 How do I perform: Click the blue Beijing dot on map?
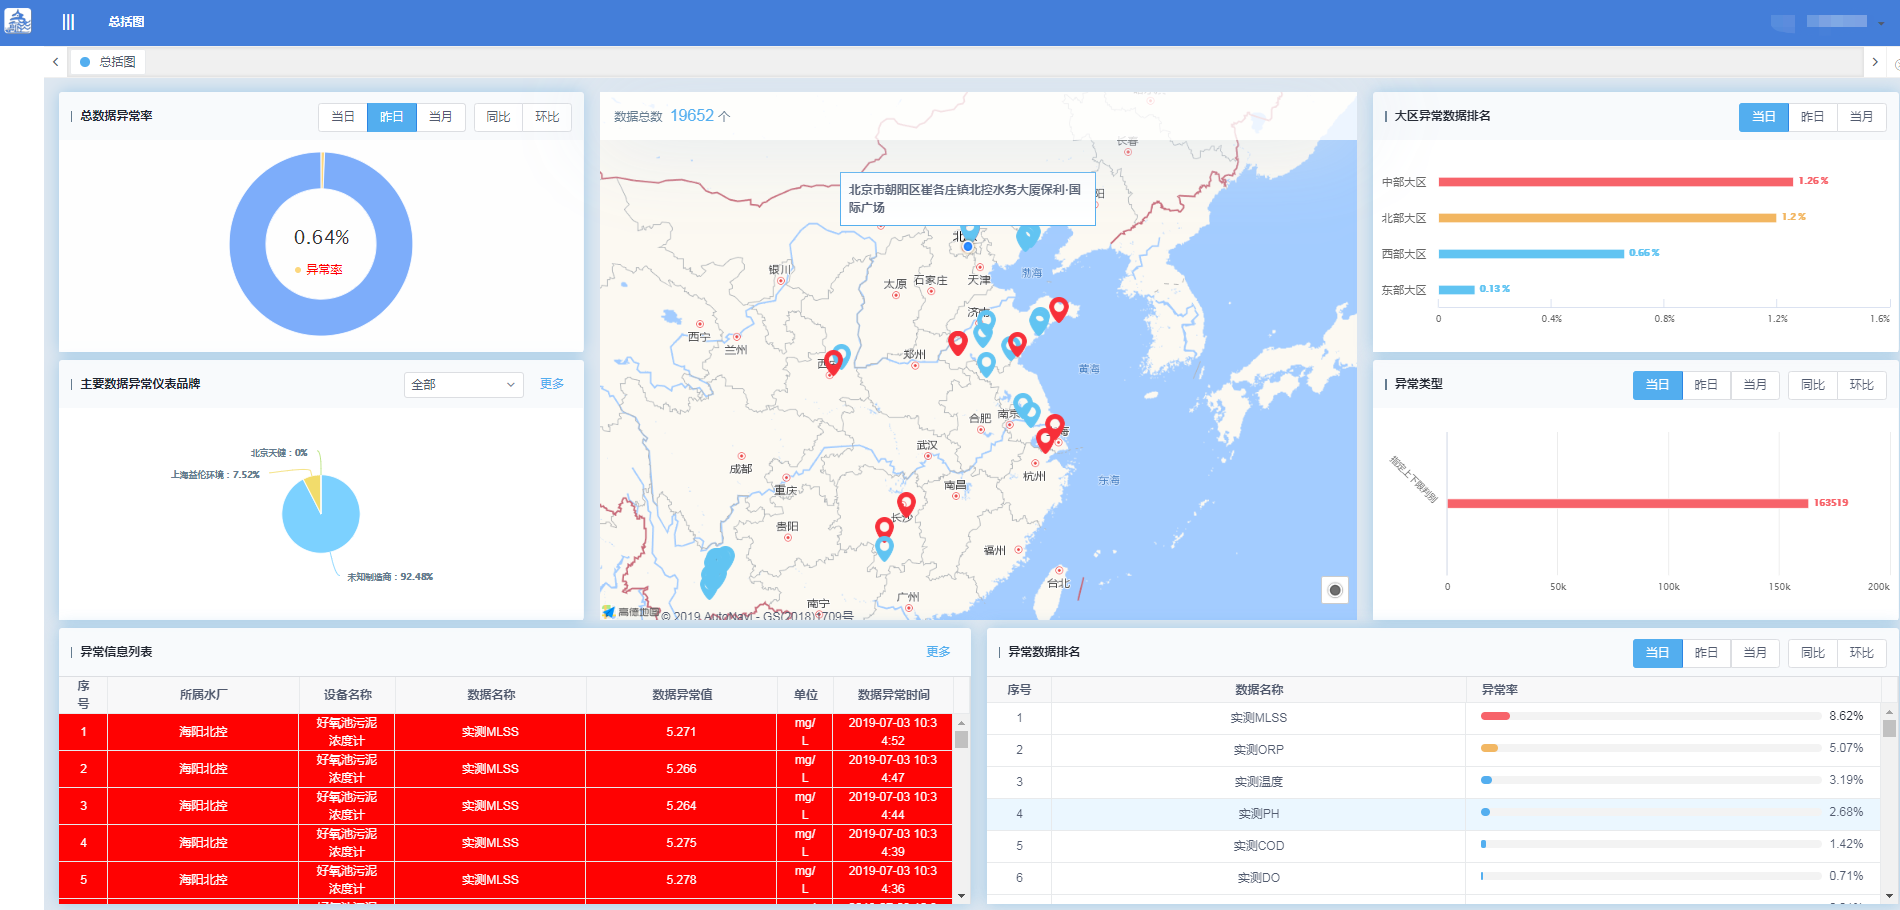(967, 246)
